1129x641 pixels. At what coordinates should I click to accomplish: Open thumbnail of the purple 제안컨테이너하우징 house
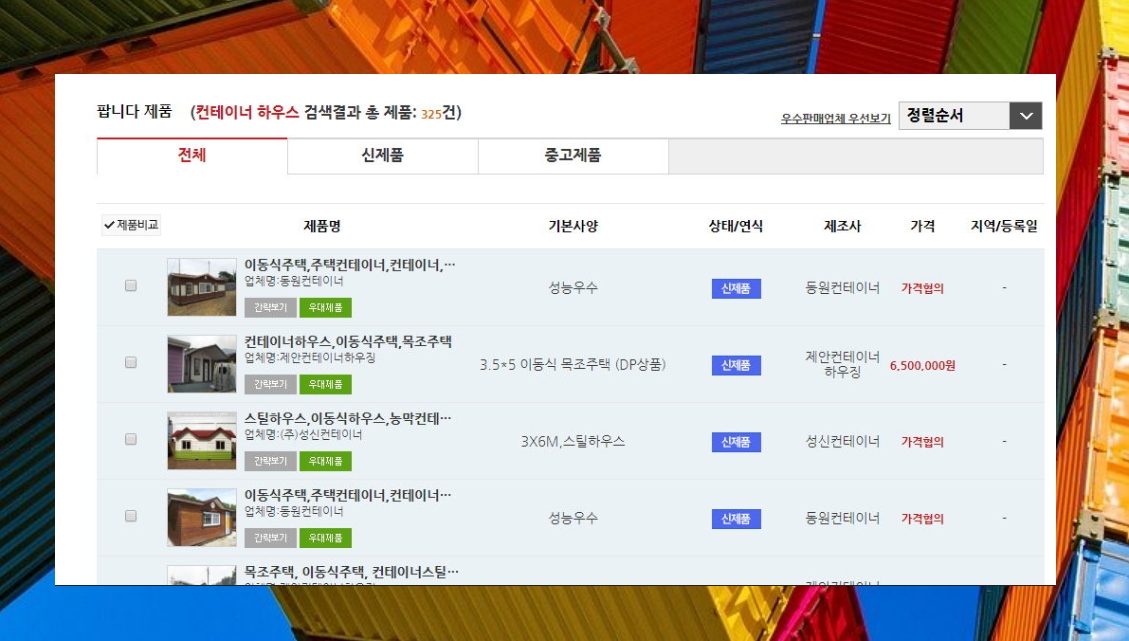click(202, 364)
